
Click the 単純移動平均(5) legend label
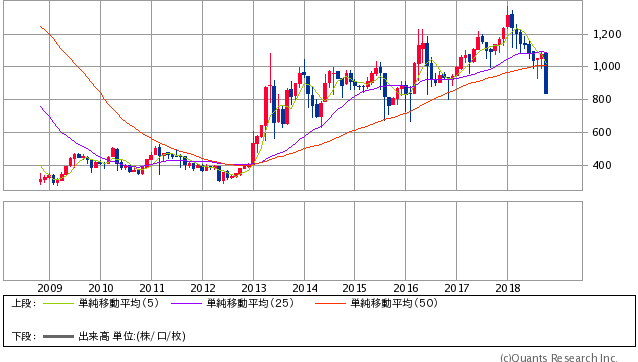(x=118, y=303)
